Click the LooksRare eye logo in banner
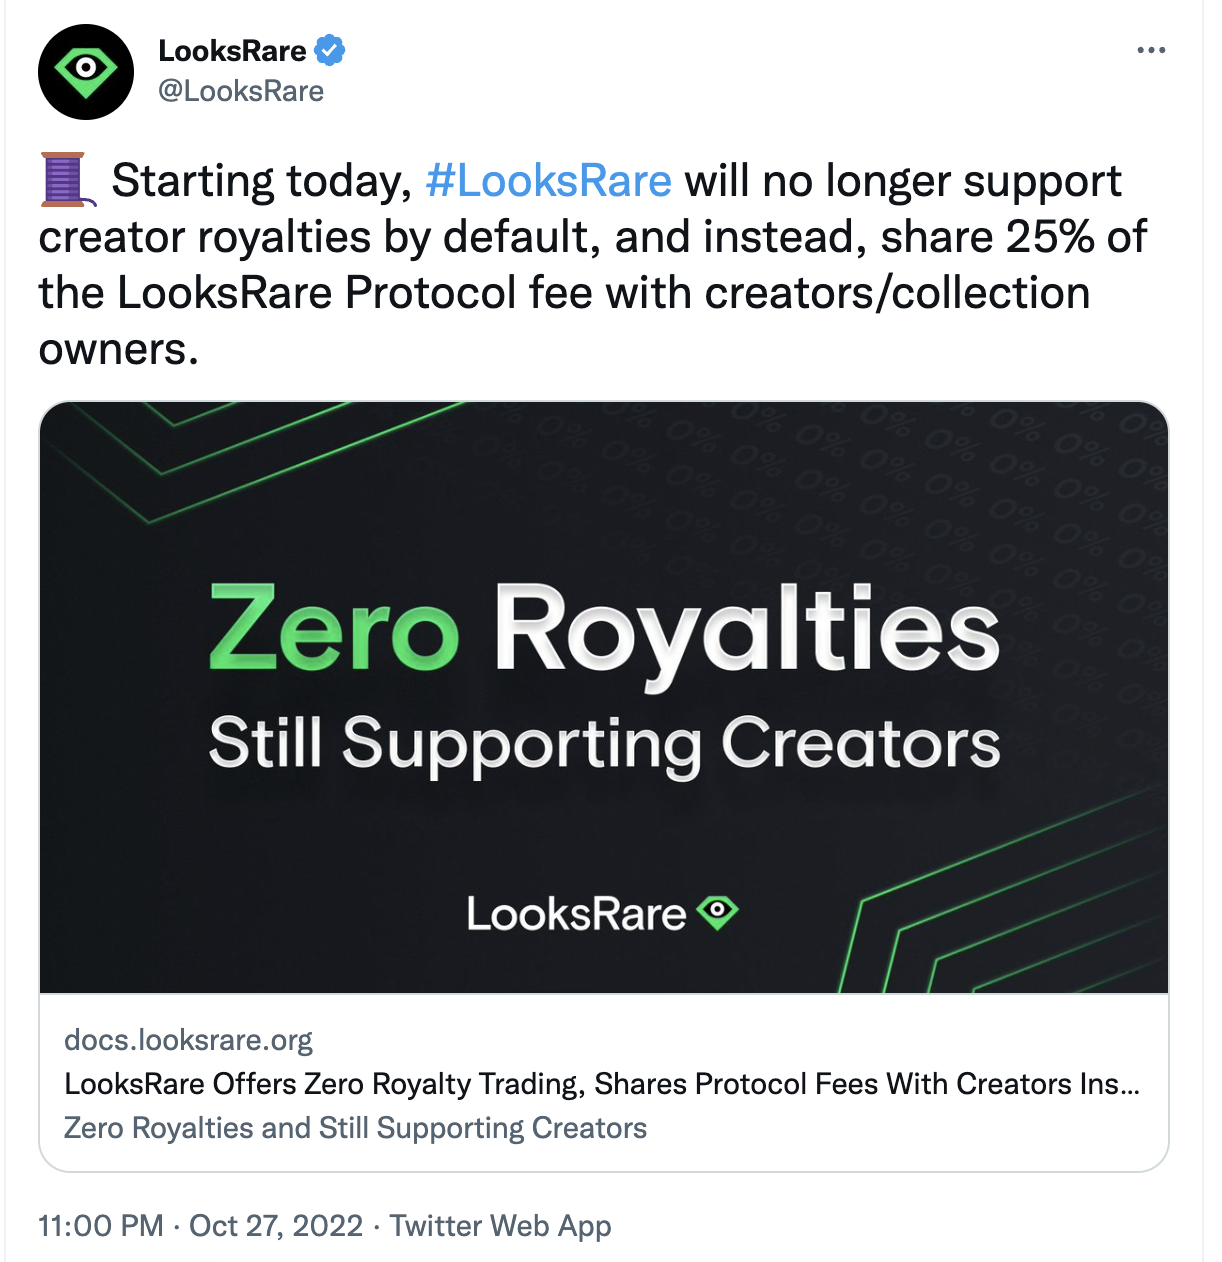1222x1262 pixels. pos(718,912)
